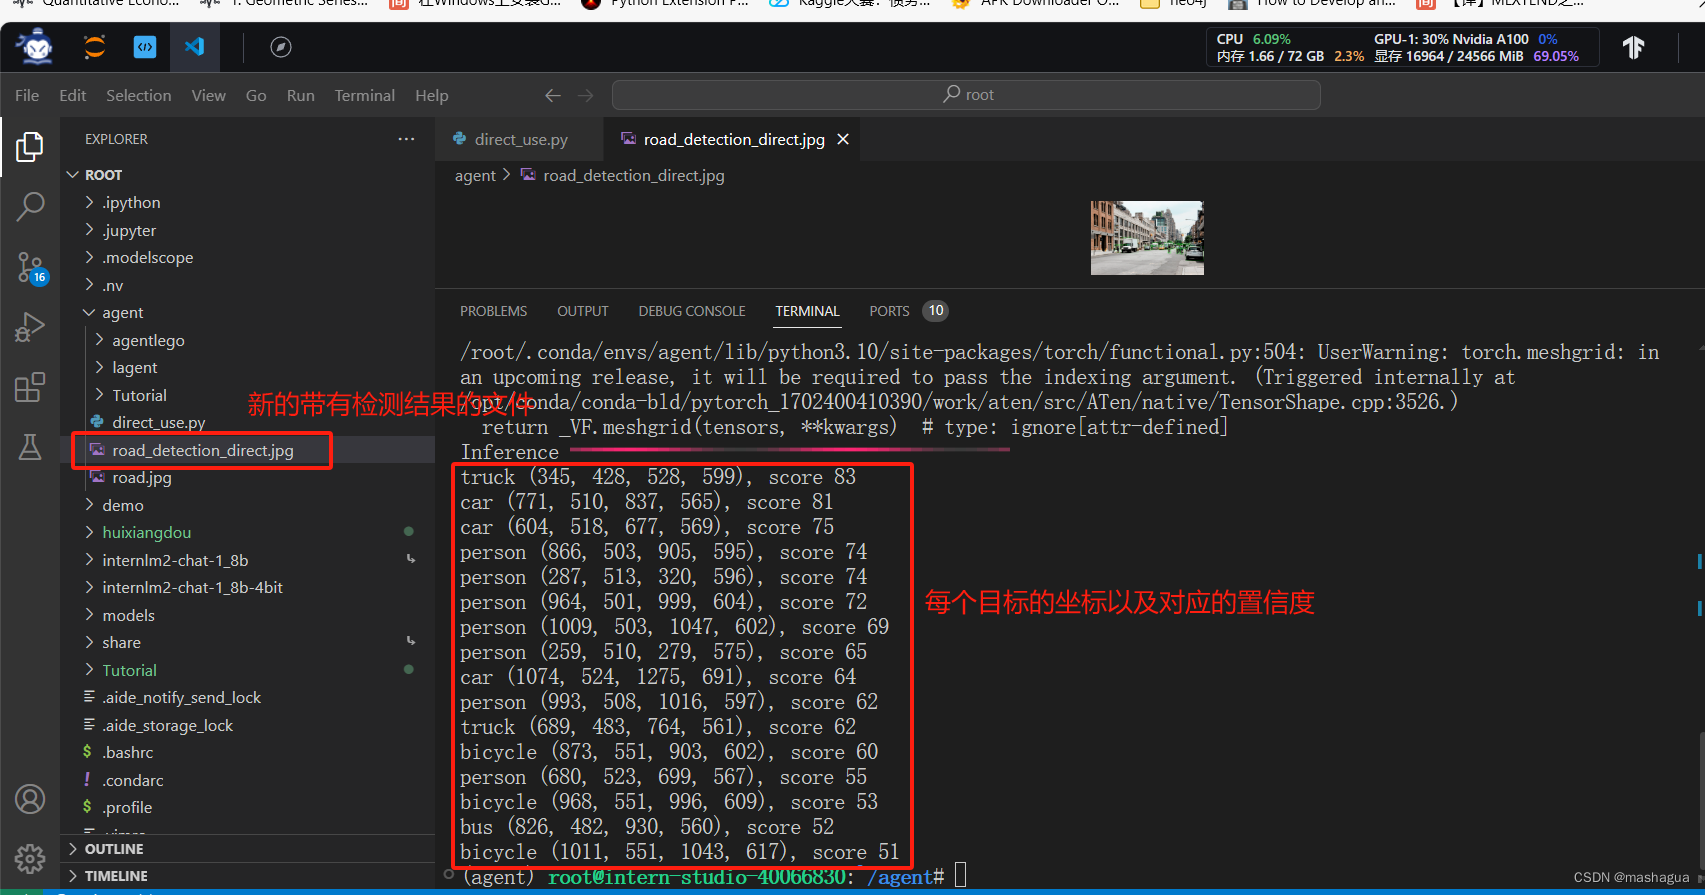The width and height of the screenshot is (1705, 895).
Task: Open the Go menu
Action: point(256,95)
